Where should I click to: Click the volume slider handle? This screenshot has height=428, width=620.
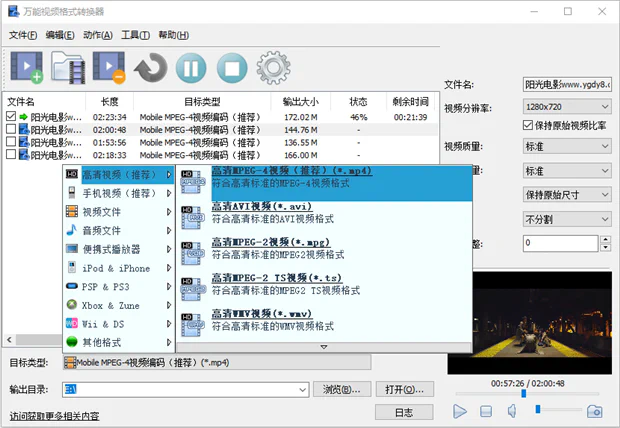(x=538, y=409)
